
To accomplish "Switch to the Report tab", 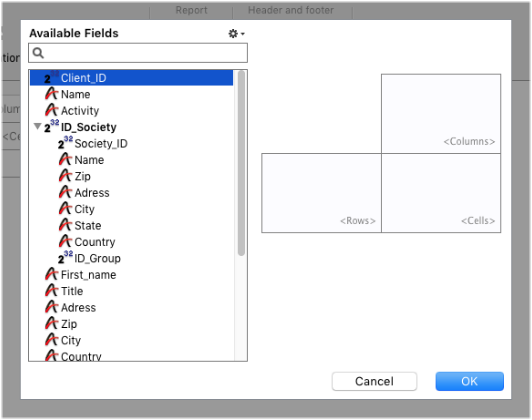I will click(191, 10).
